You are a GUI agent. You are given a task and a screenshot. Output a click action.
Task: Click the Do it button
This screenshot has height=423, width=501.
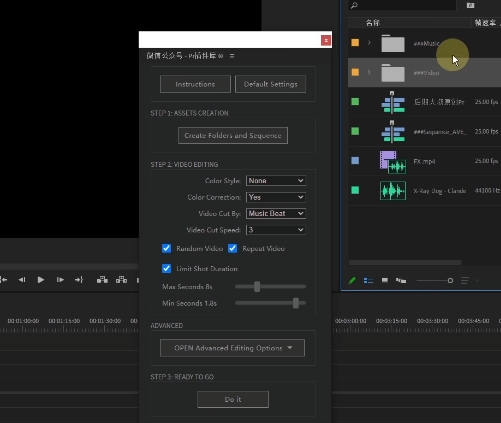pyautogui.click(x=233, y=399)
